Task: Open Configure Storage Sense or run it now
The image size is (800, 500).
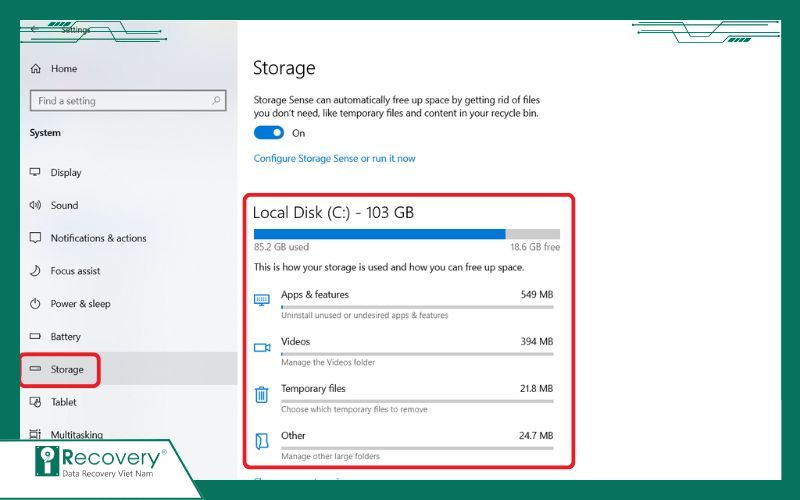Action: coord(334,158)
